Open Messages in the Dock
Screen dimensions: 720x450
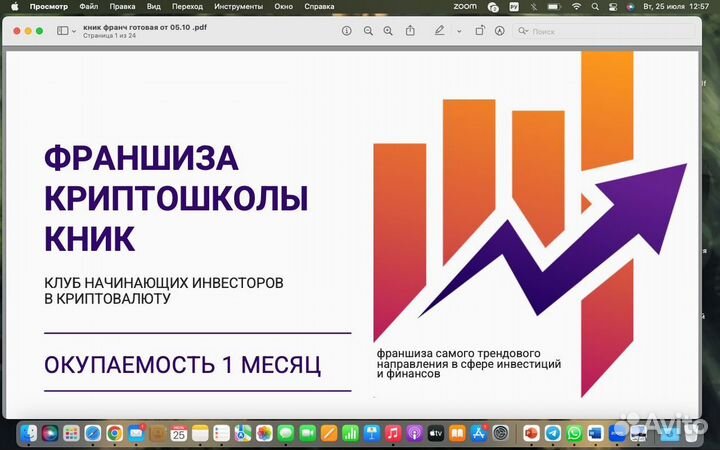tap(286, 433)
